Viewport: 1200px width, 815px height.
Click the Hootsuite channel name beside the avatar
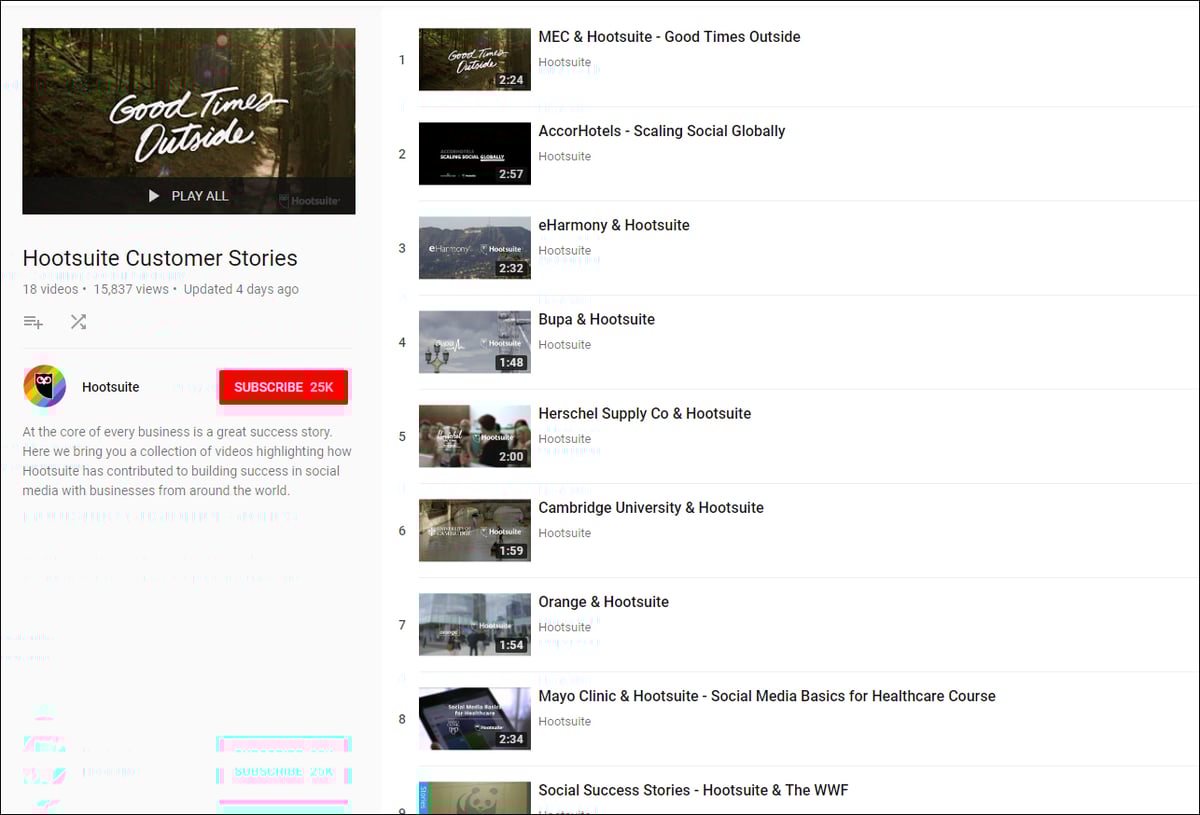click(x=110, y=386)
